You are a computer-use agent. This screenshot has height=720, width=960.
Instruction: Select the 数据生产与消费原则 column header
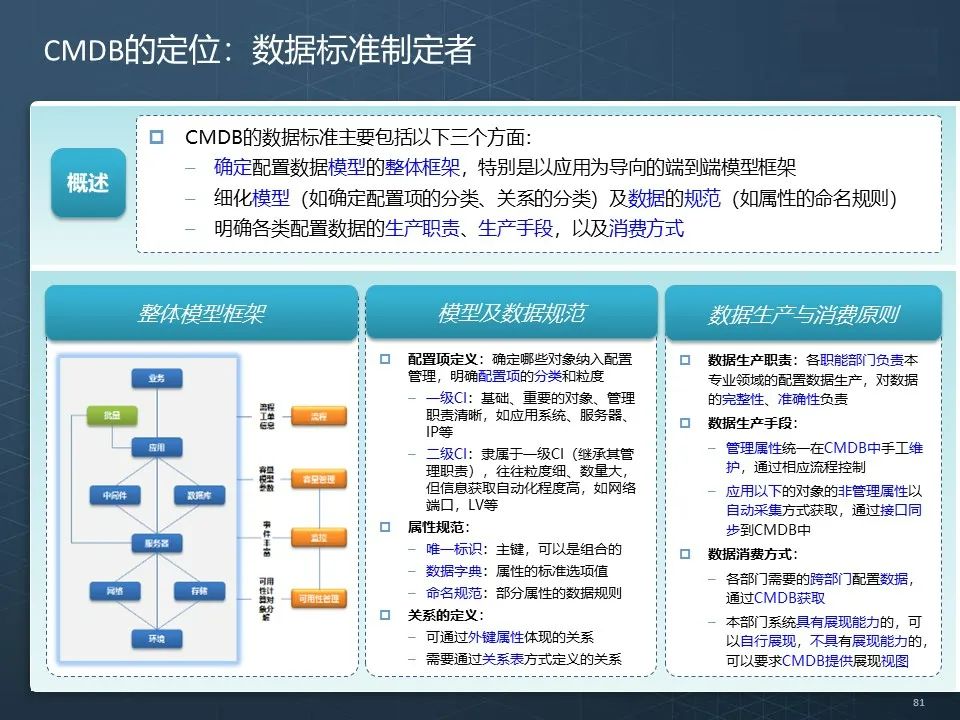(x=803, y=313)
